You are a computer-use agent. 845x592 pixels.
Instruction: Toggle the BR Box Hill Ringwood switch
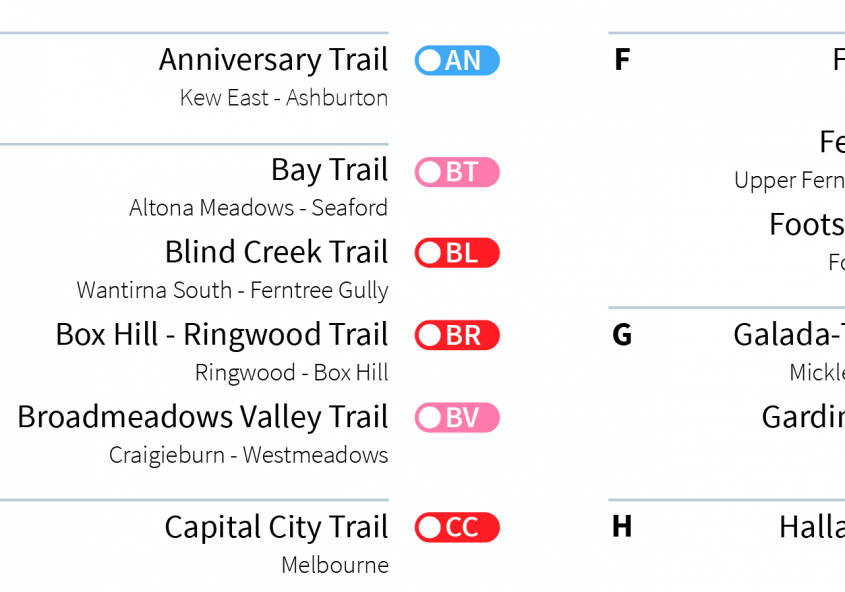click(457, 335)
